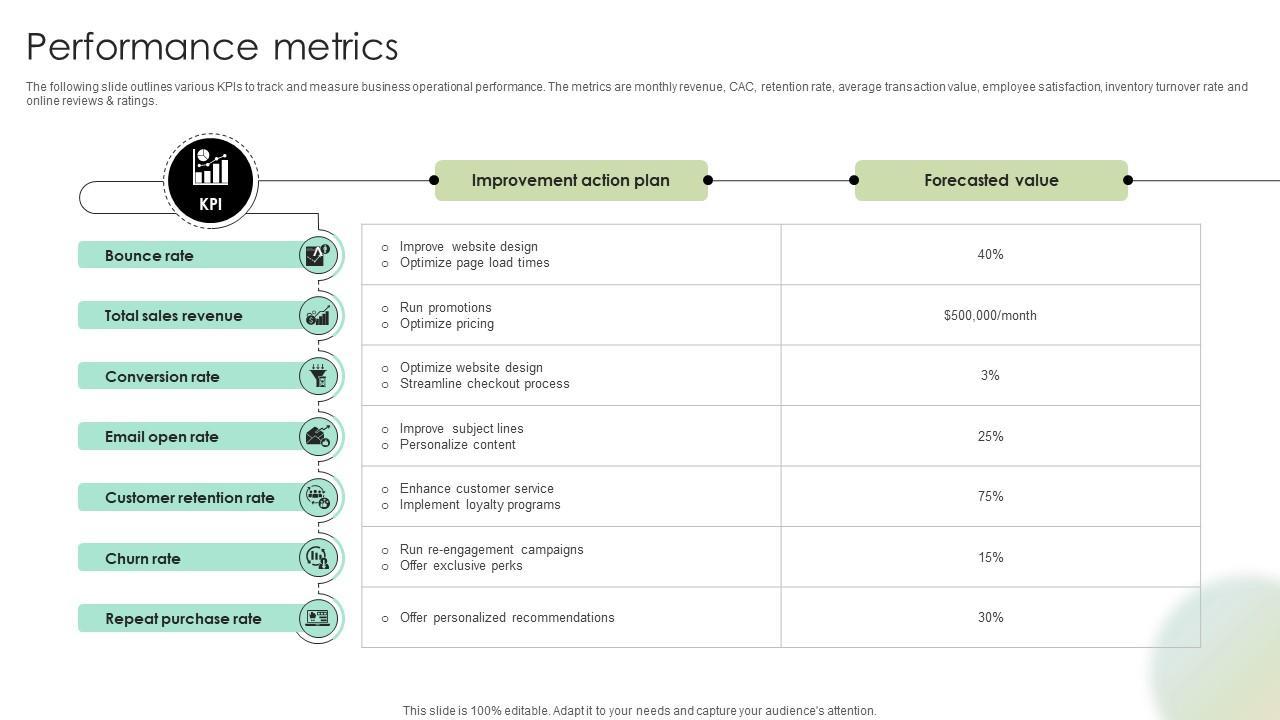
Task: Click the Customer retention rate icon
Action: coord(318,497)
